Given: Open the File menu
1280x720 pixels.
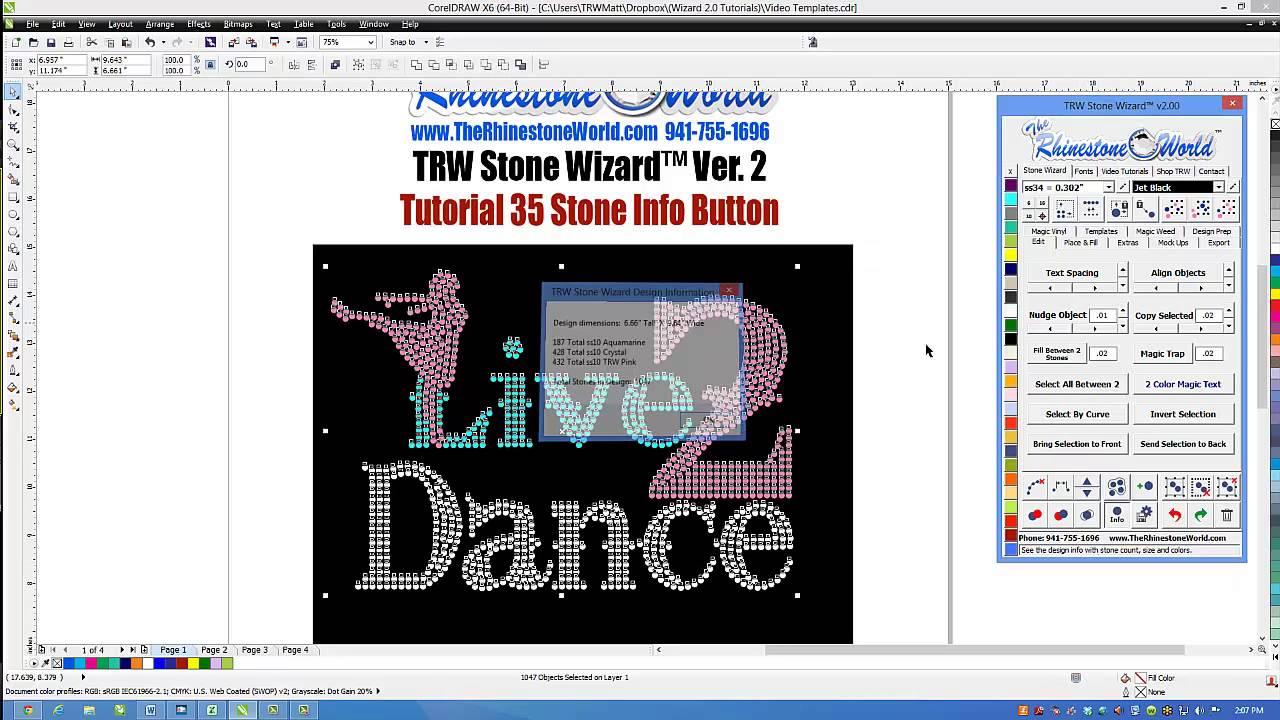Looking at the screenshot, I should tap(32, 24).
